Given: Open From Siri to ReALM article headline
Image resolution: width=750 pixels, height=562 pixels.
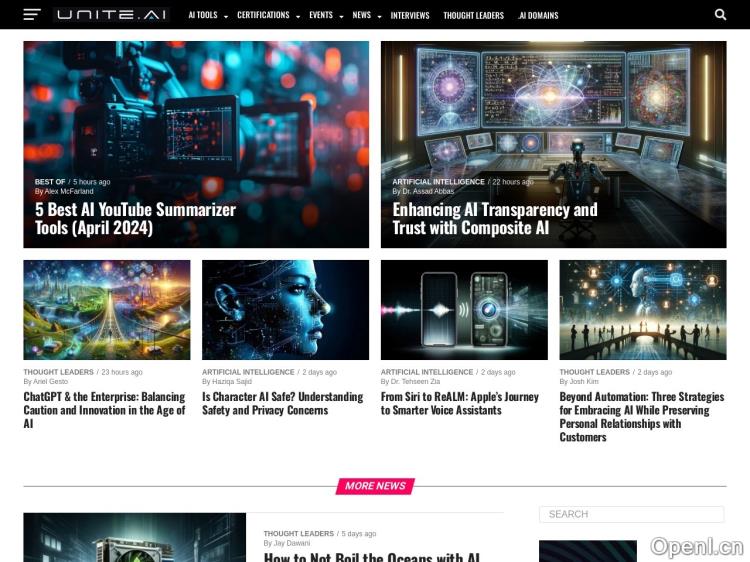Looking at the screenshot, I should click(x=459, y=403).
